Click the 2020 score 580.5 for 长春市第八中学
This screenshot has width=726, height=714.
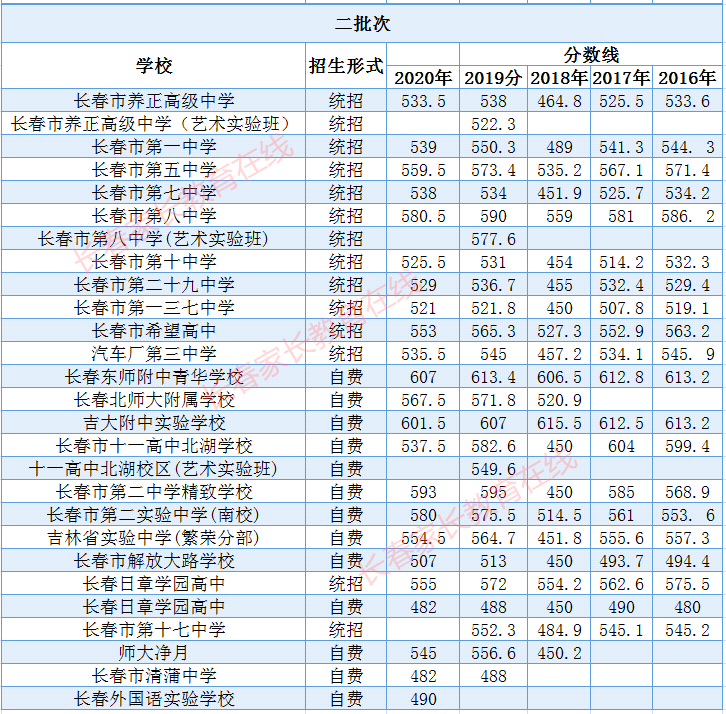tap(423, 216)
